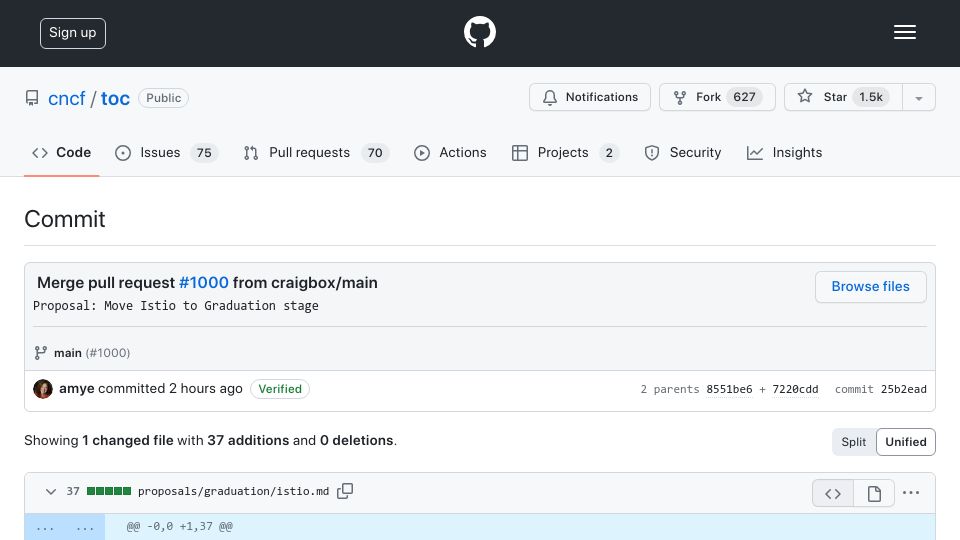Viewport: 960px width, 540px height.
Task: Fork the repository via Fork button
Action: tap(717, 97)
